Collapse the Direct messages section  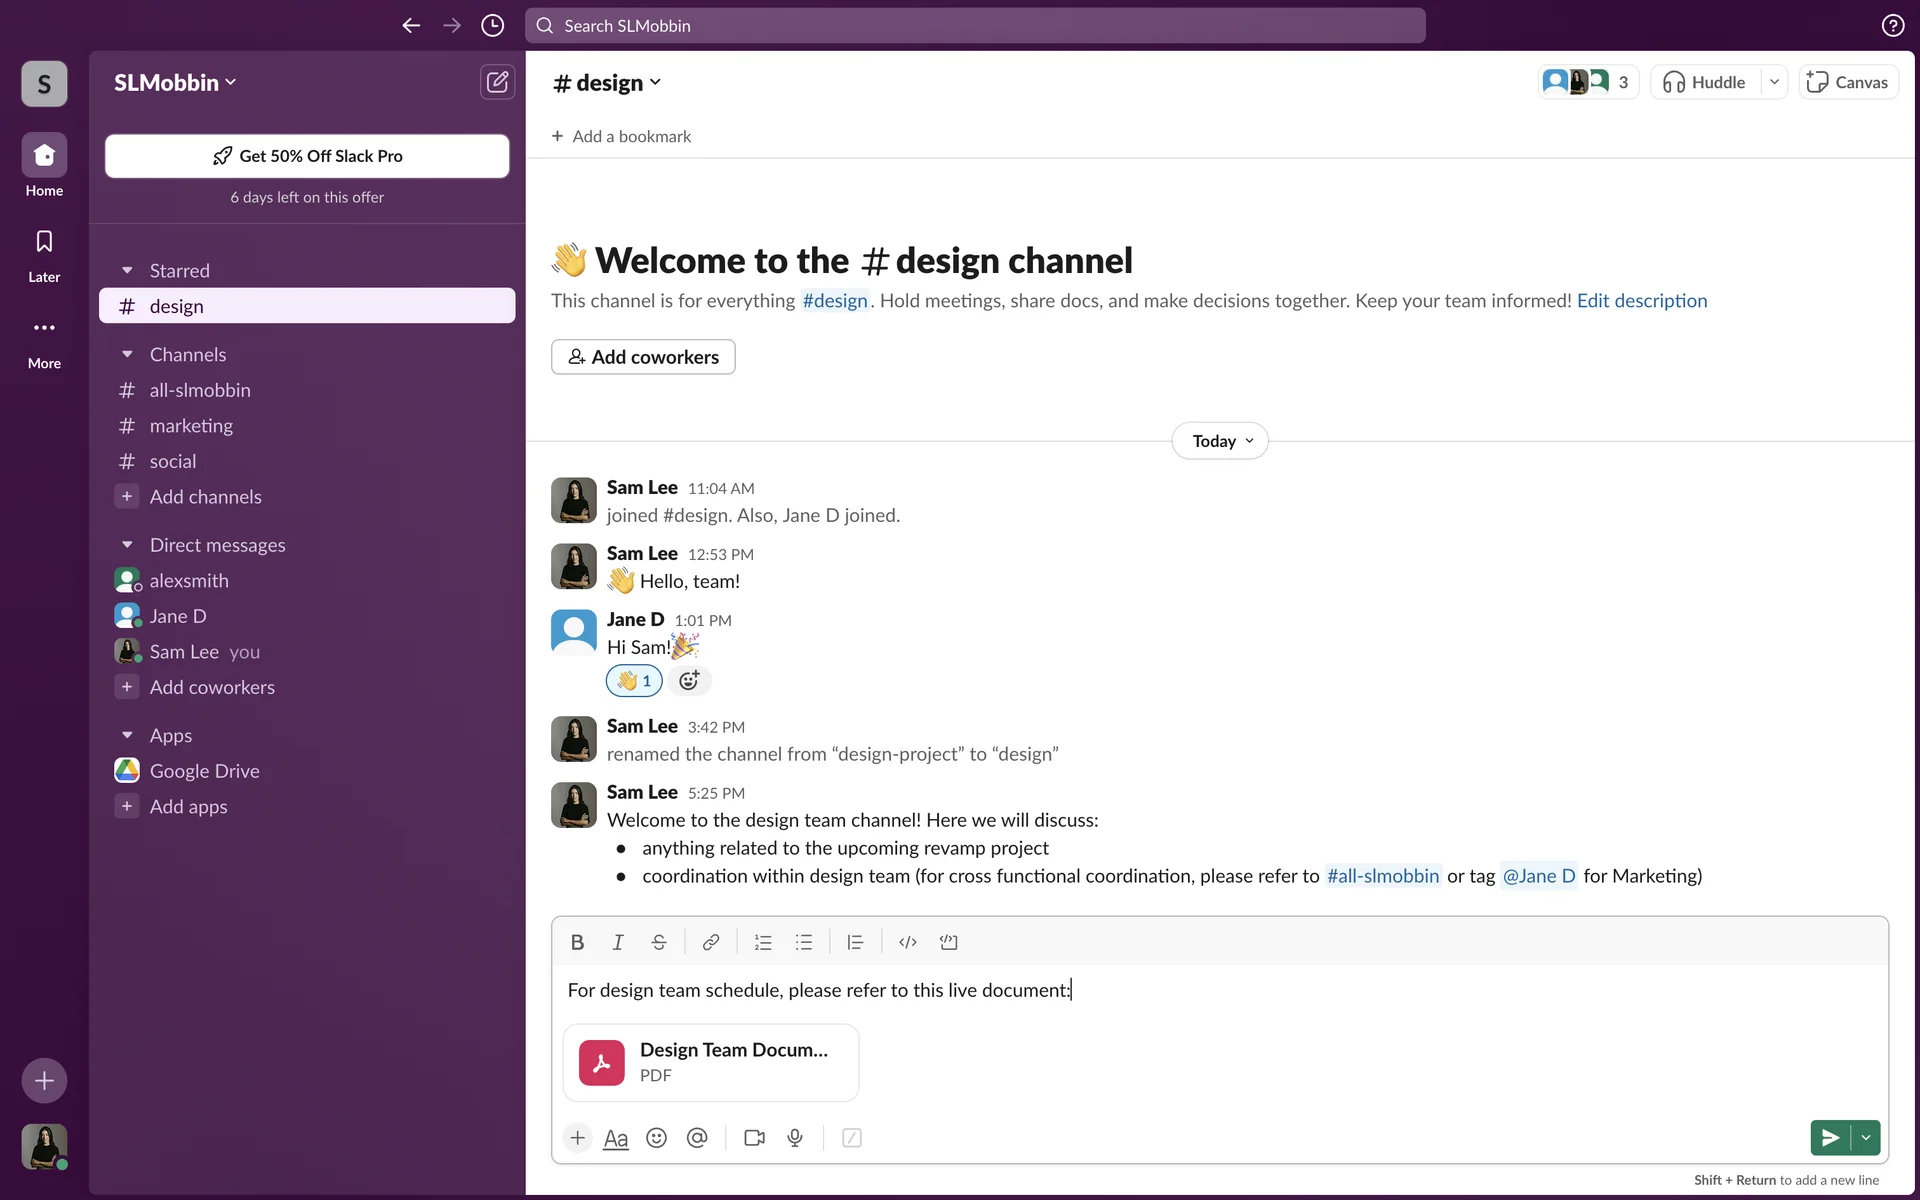(x=127, y=545)
